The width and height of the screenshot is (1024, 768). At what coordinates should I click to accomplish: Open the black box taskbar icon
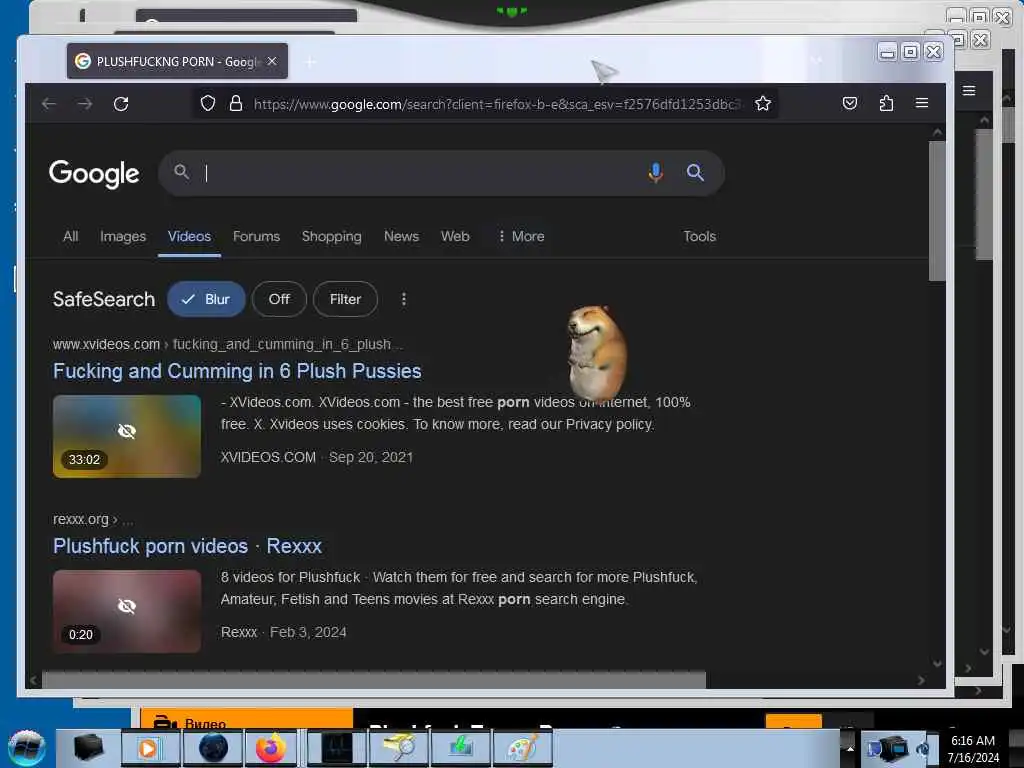(x=88, y=748)
